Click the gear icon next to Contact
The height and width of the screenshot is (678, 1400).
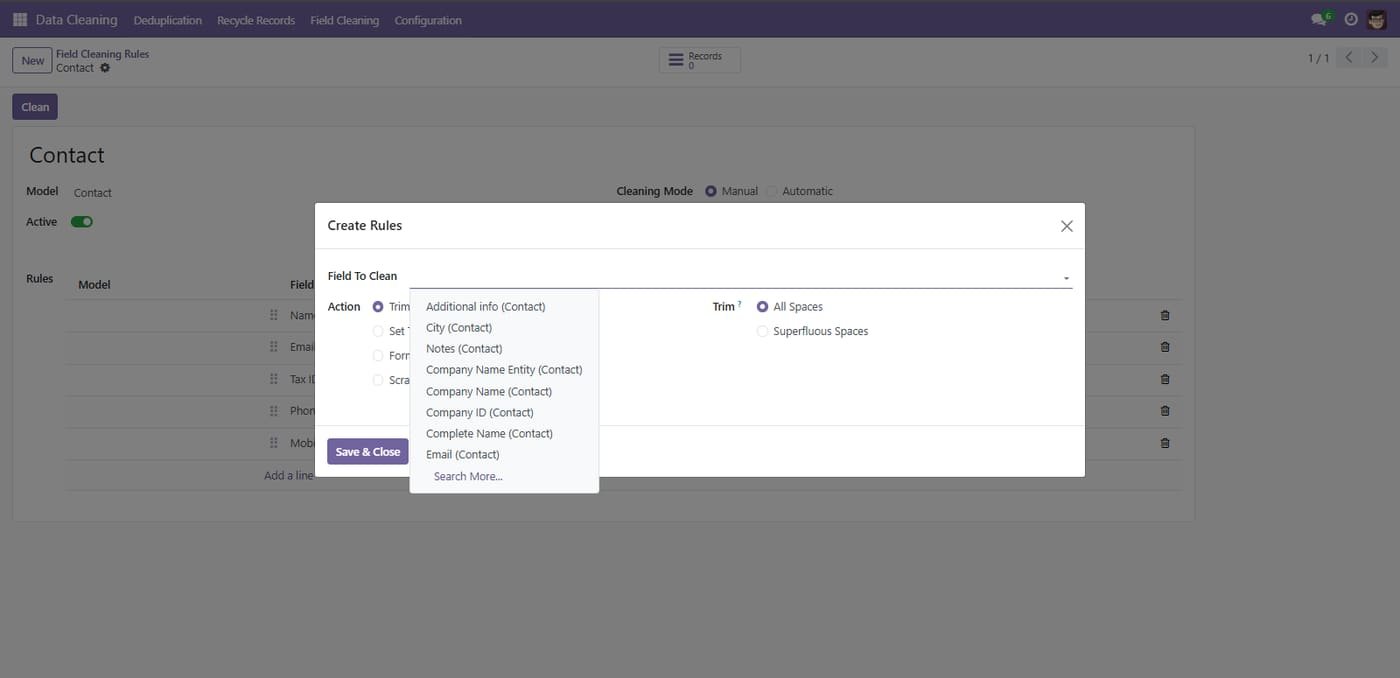point(105,68)
